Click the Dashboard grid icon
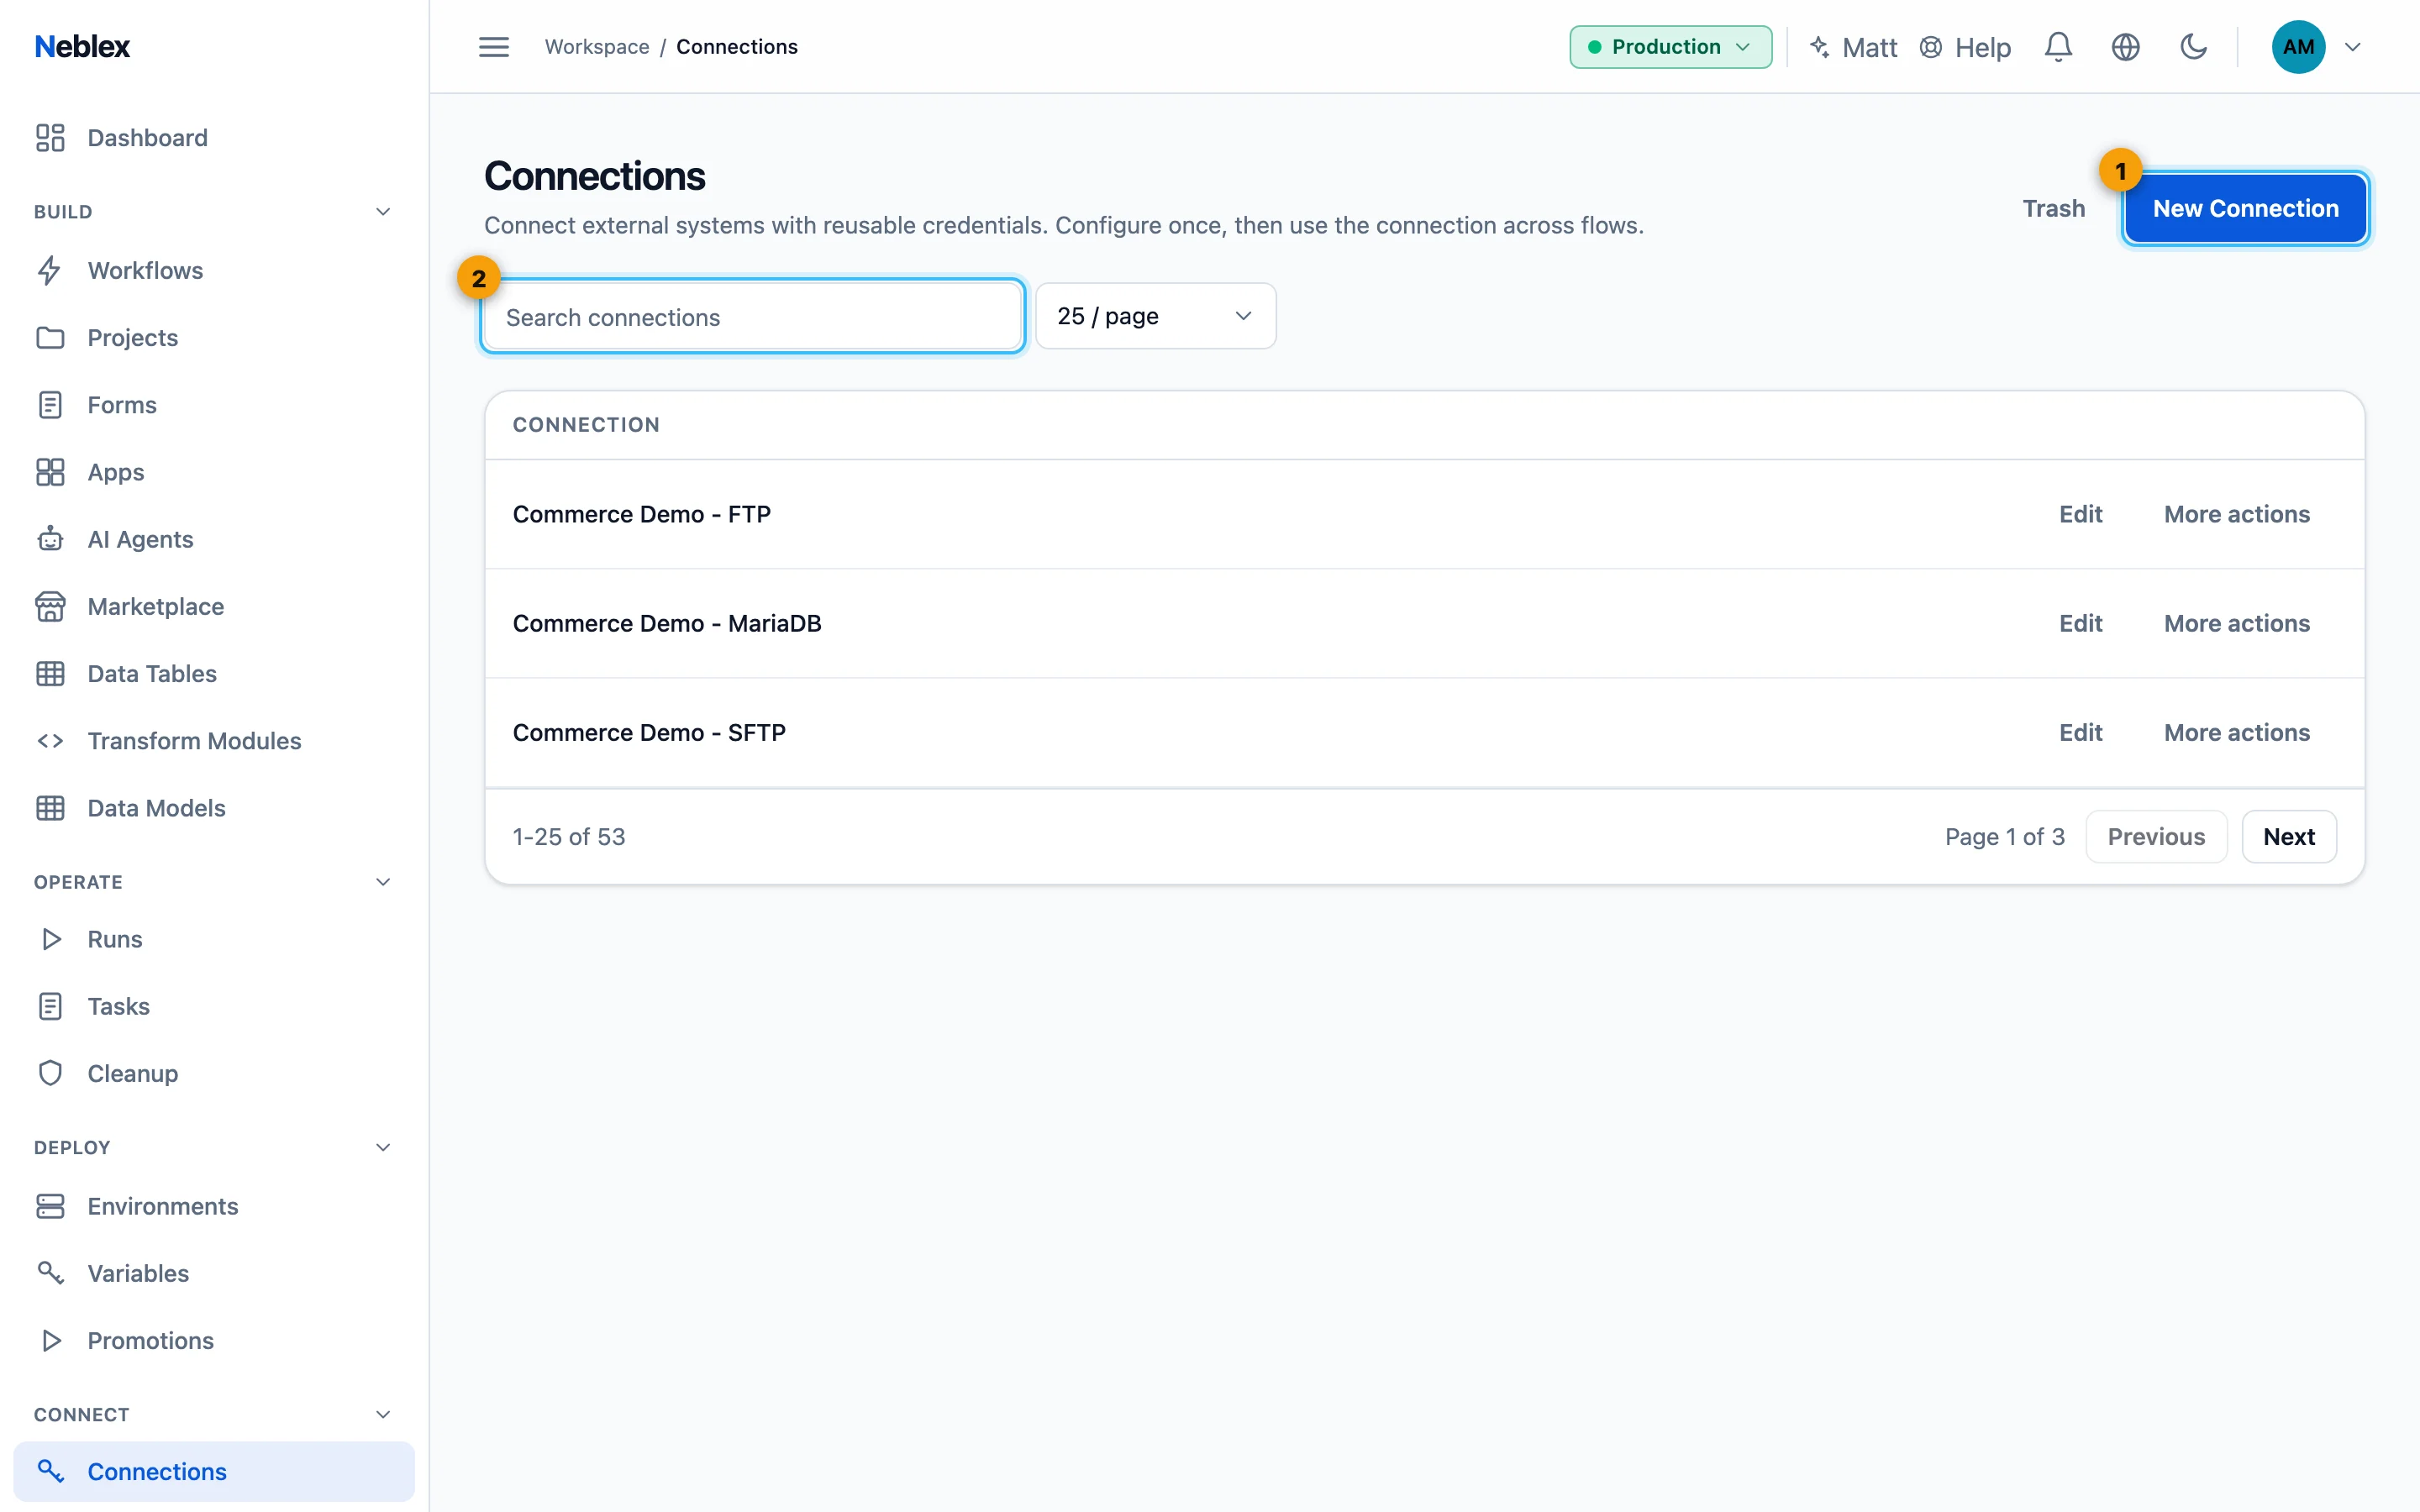 50,138
